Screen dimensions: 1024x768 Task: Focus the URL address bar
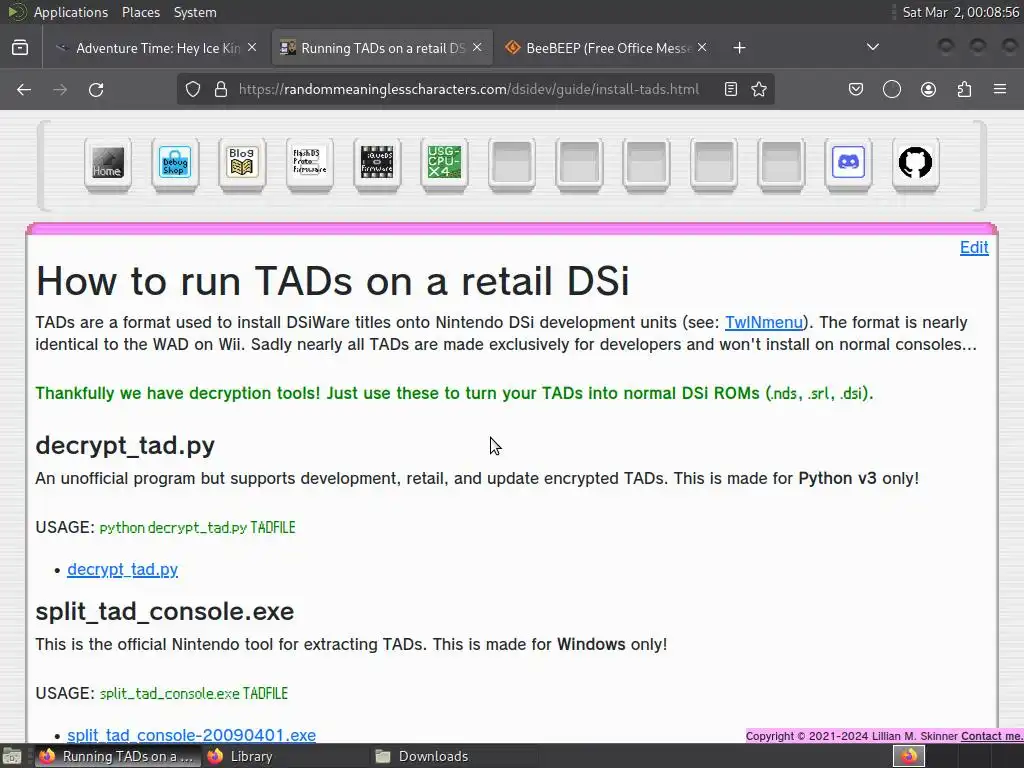click(468, 89)
